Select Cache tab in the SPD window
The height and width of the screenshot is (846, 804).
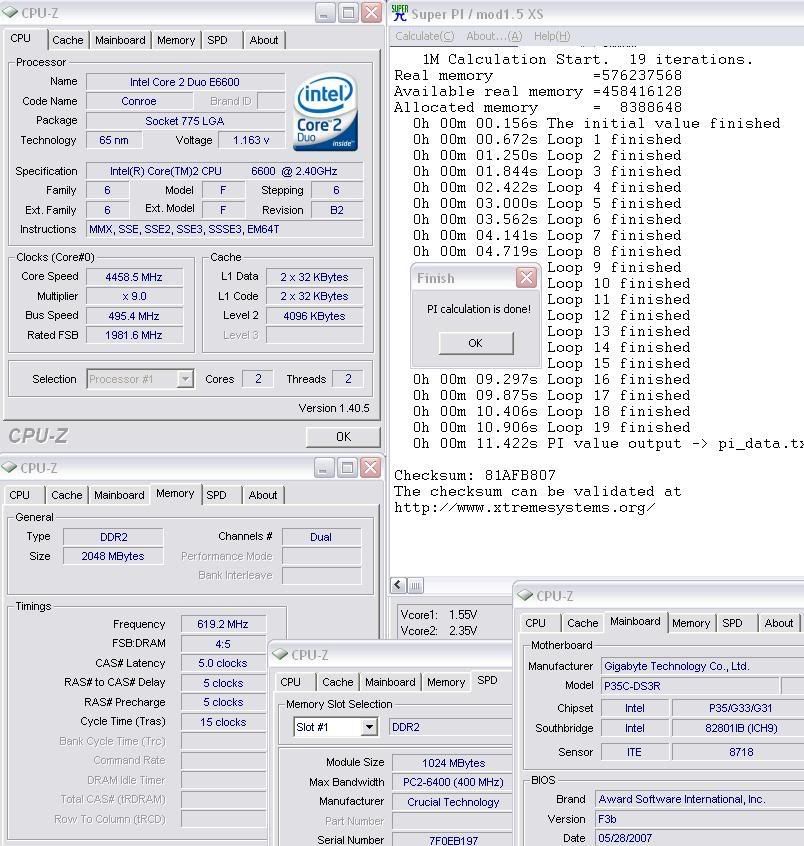(x=337, y=683)
